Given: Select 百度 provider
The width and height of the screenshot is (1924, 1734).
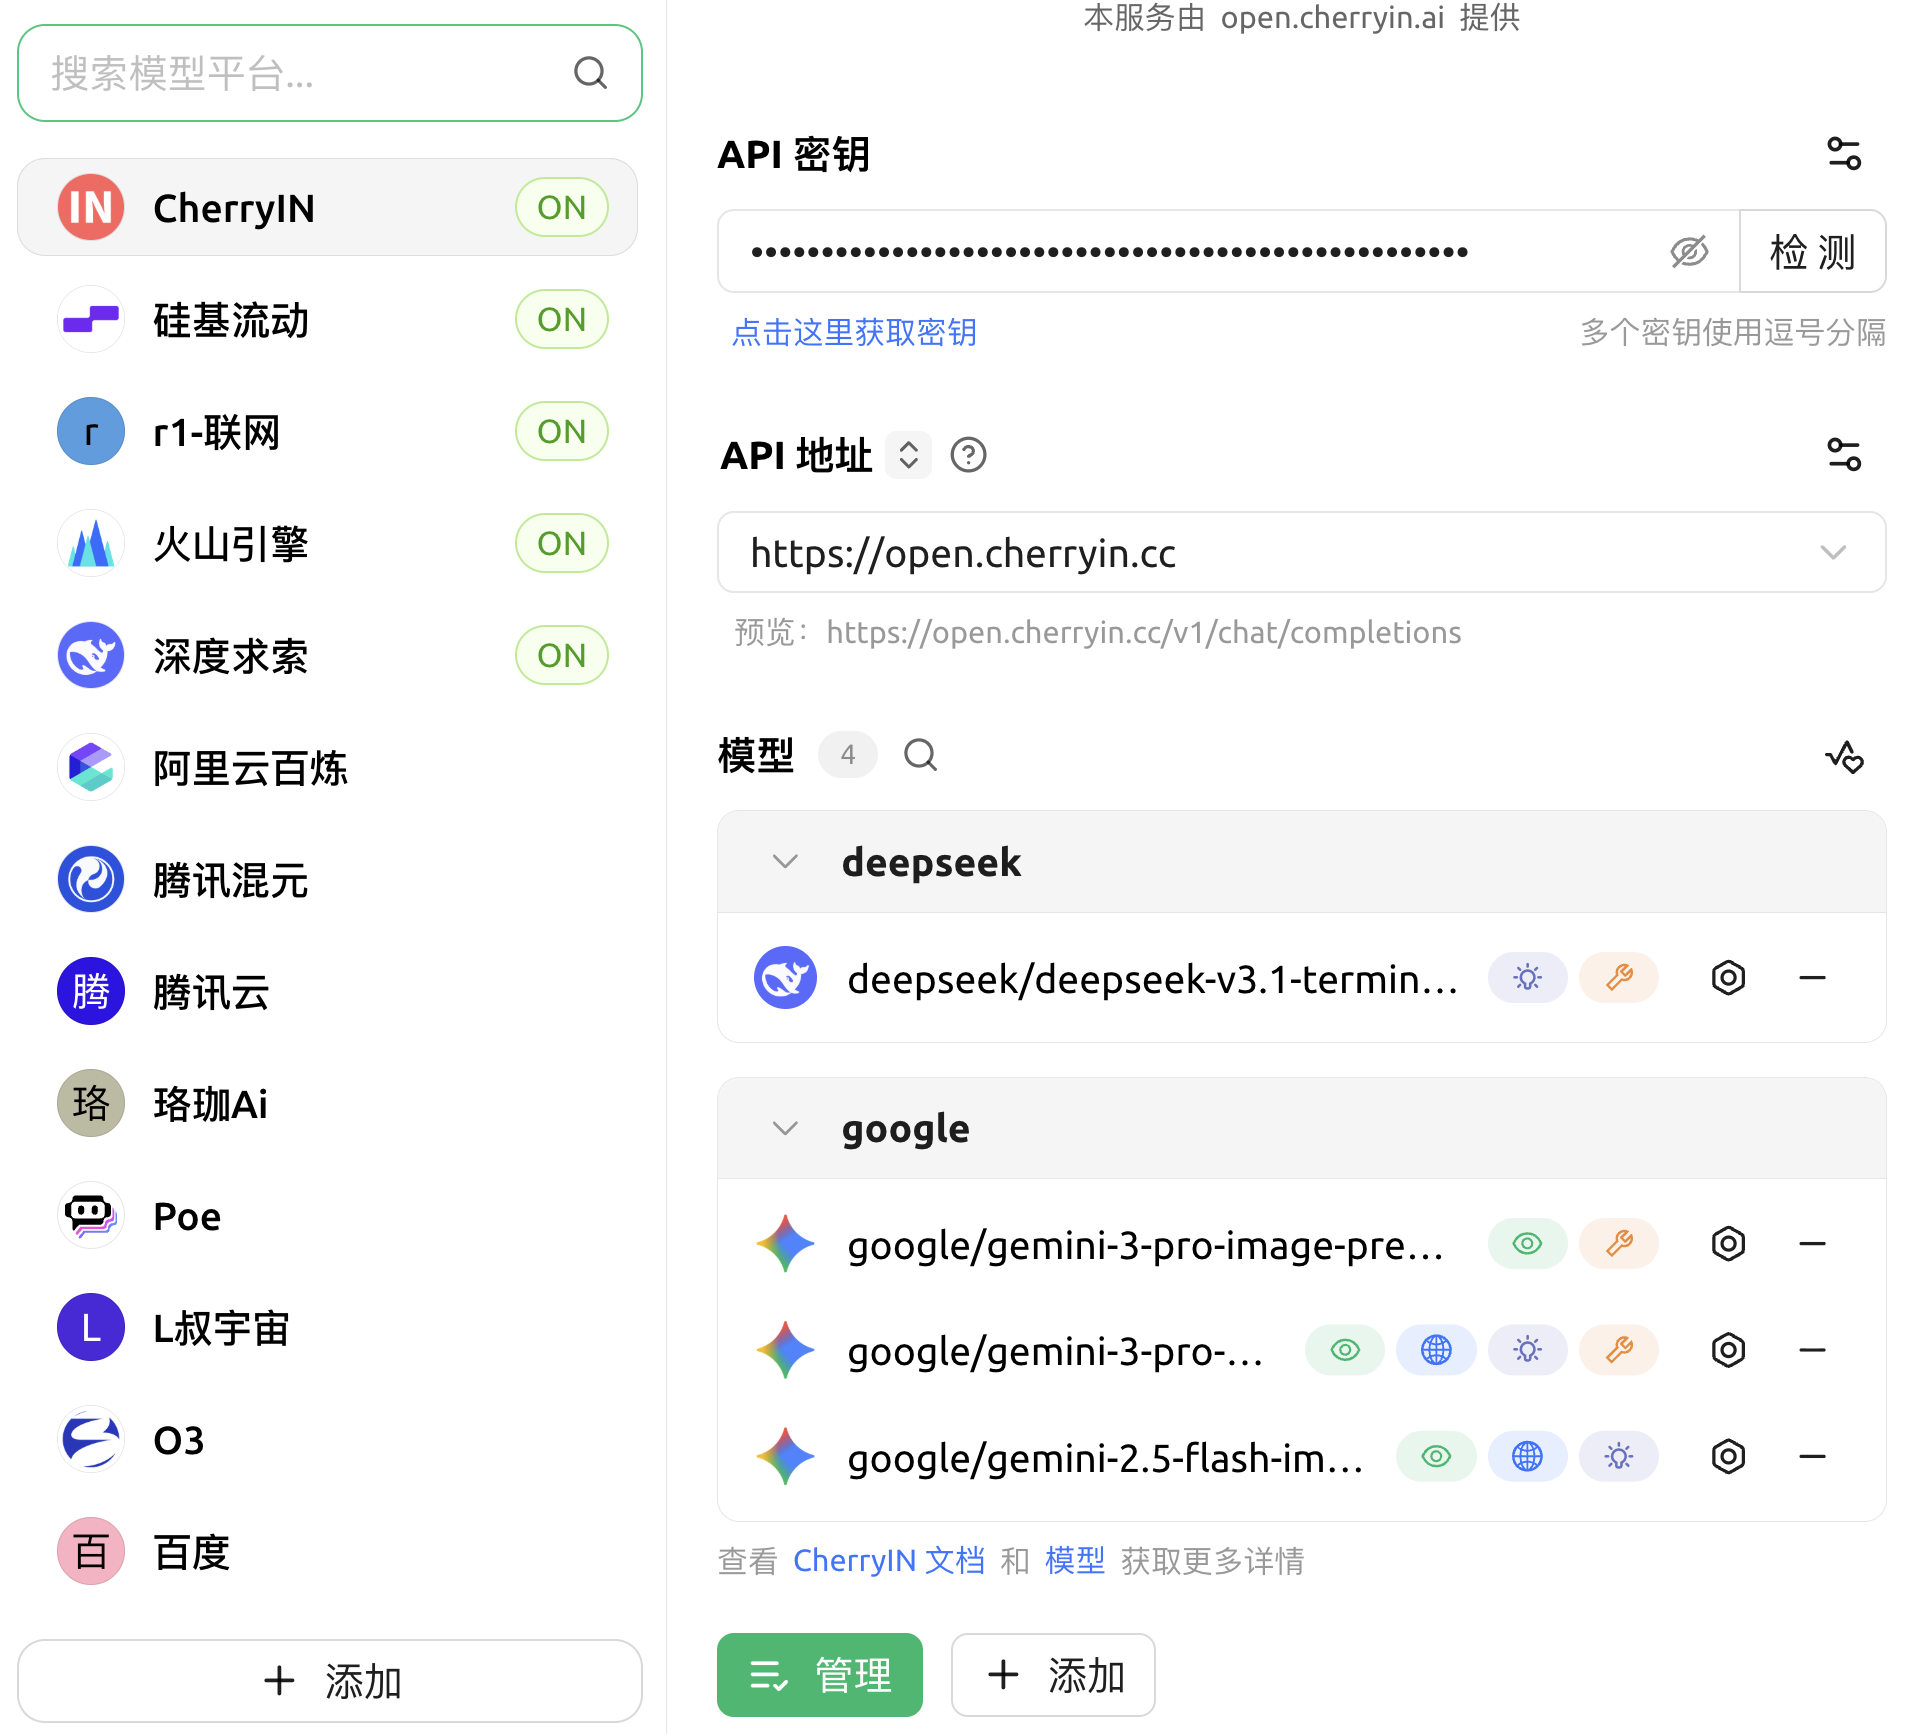Looking at the screenshot, I should 328,1552.
